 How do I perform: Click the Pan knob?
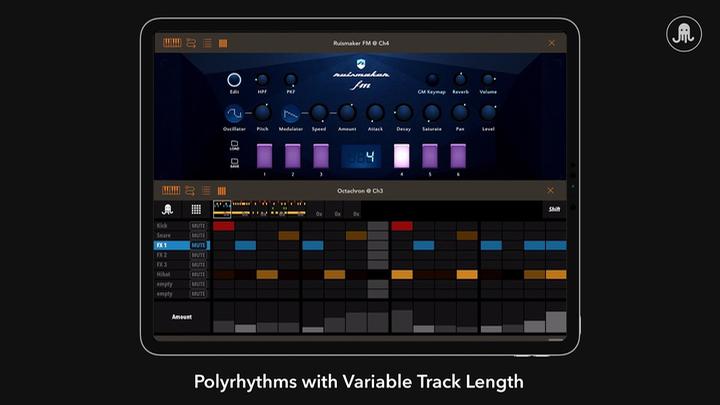click(460, 113)
